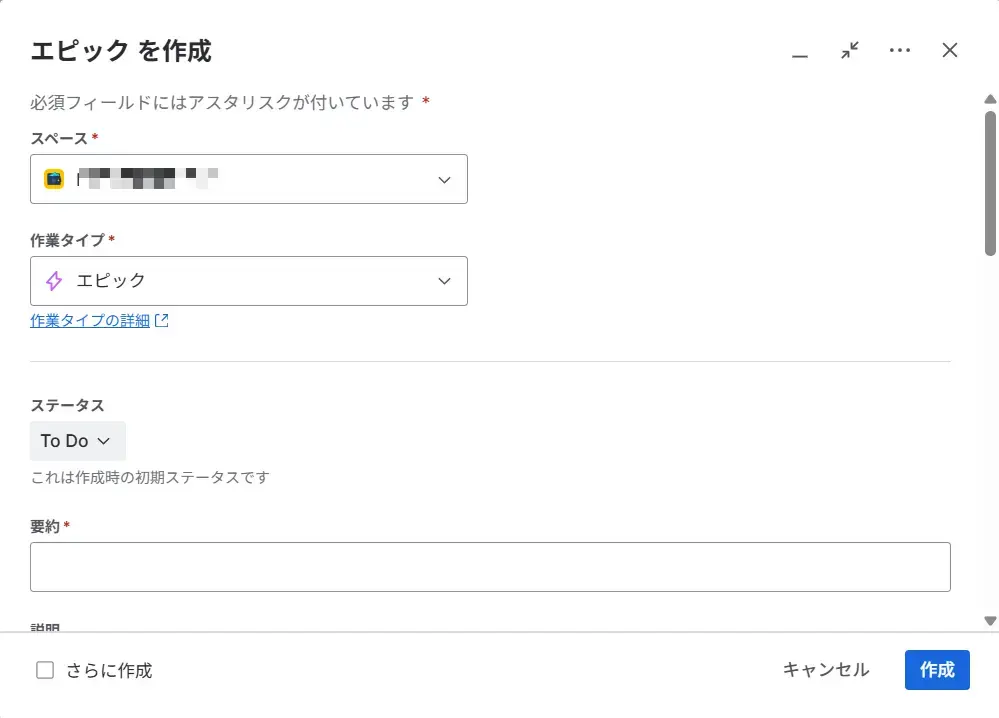Click the scrollbar up arrow

(x=990, y=98)
